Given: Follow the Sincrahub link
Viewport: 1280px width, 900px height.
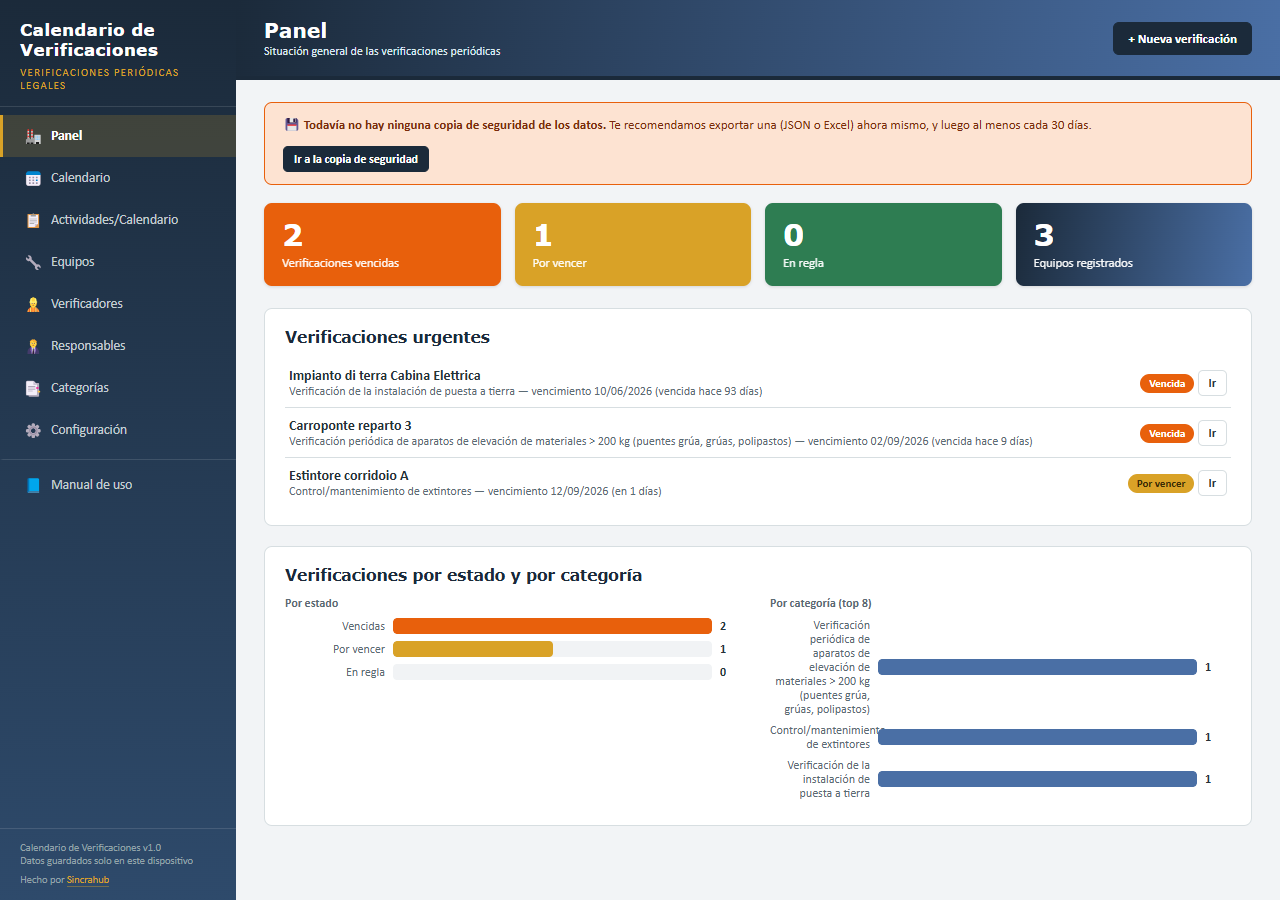Looking at the screenshot, I should point(88,880).
